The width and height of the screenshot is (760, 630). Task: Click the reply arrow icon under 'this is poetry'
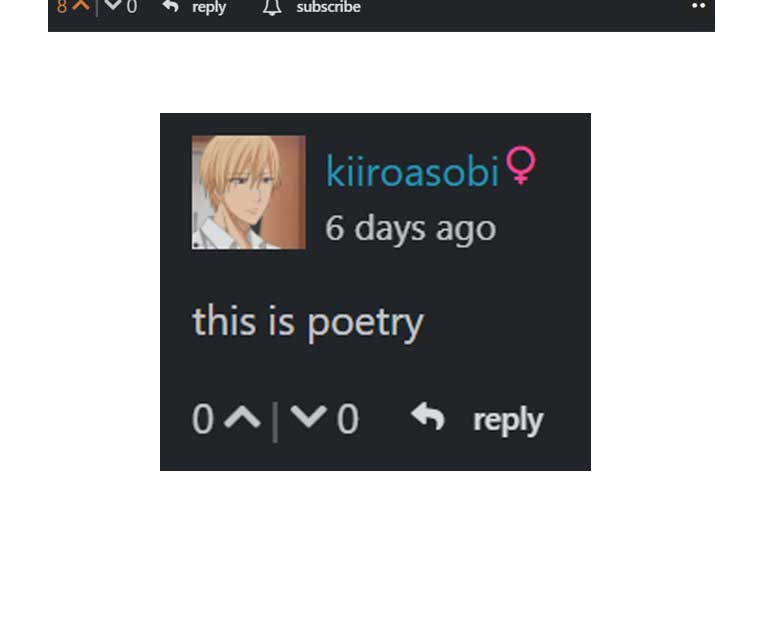tap(428, 416)
